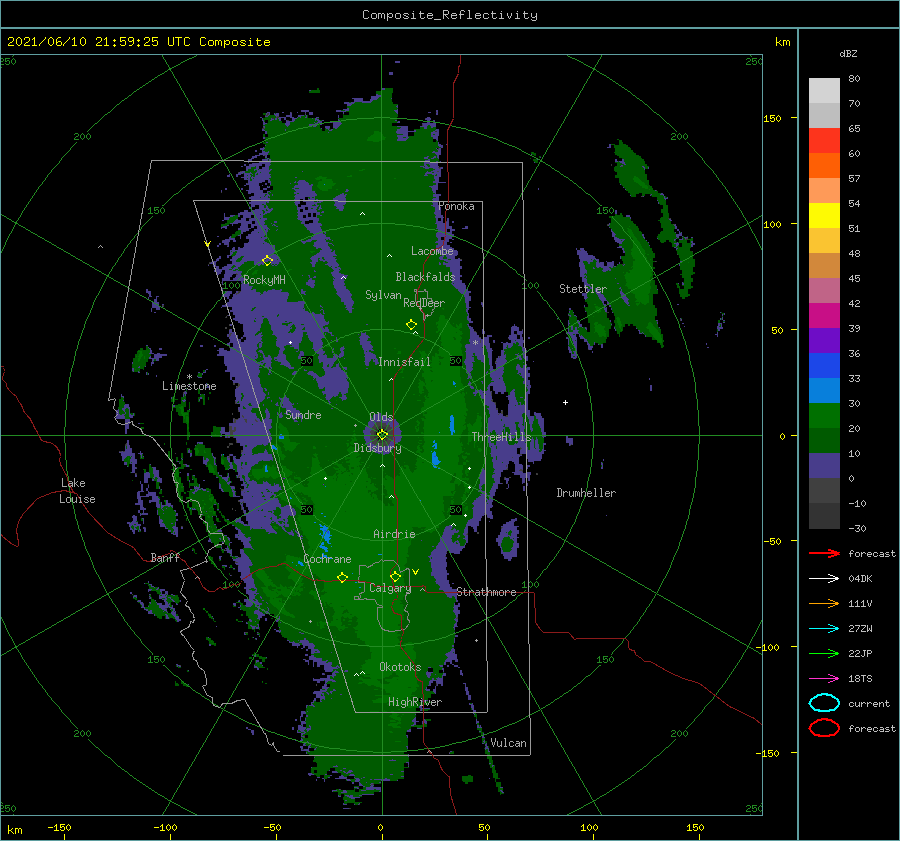Click the RockyMH town label

coord(264,280)
